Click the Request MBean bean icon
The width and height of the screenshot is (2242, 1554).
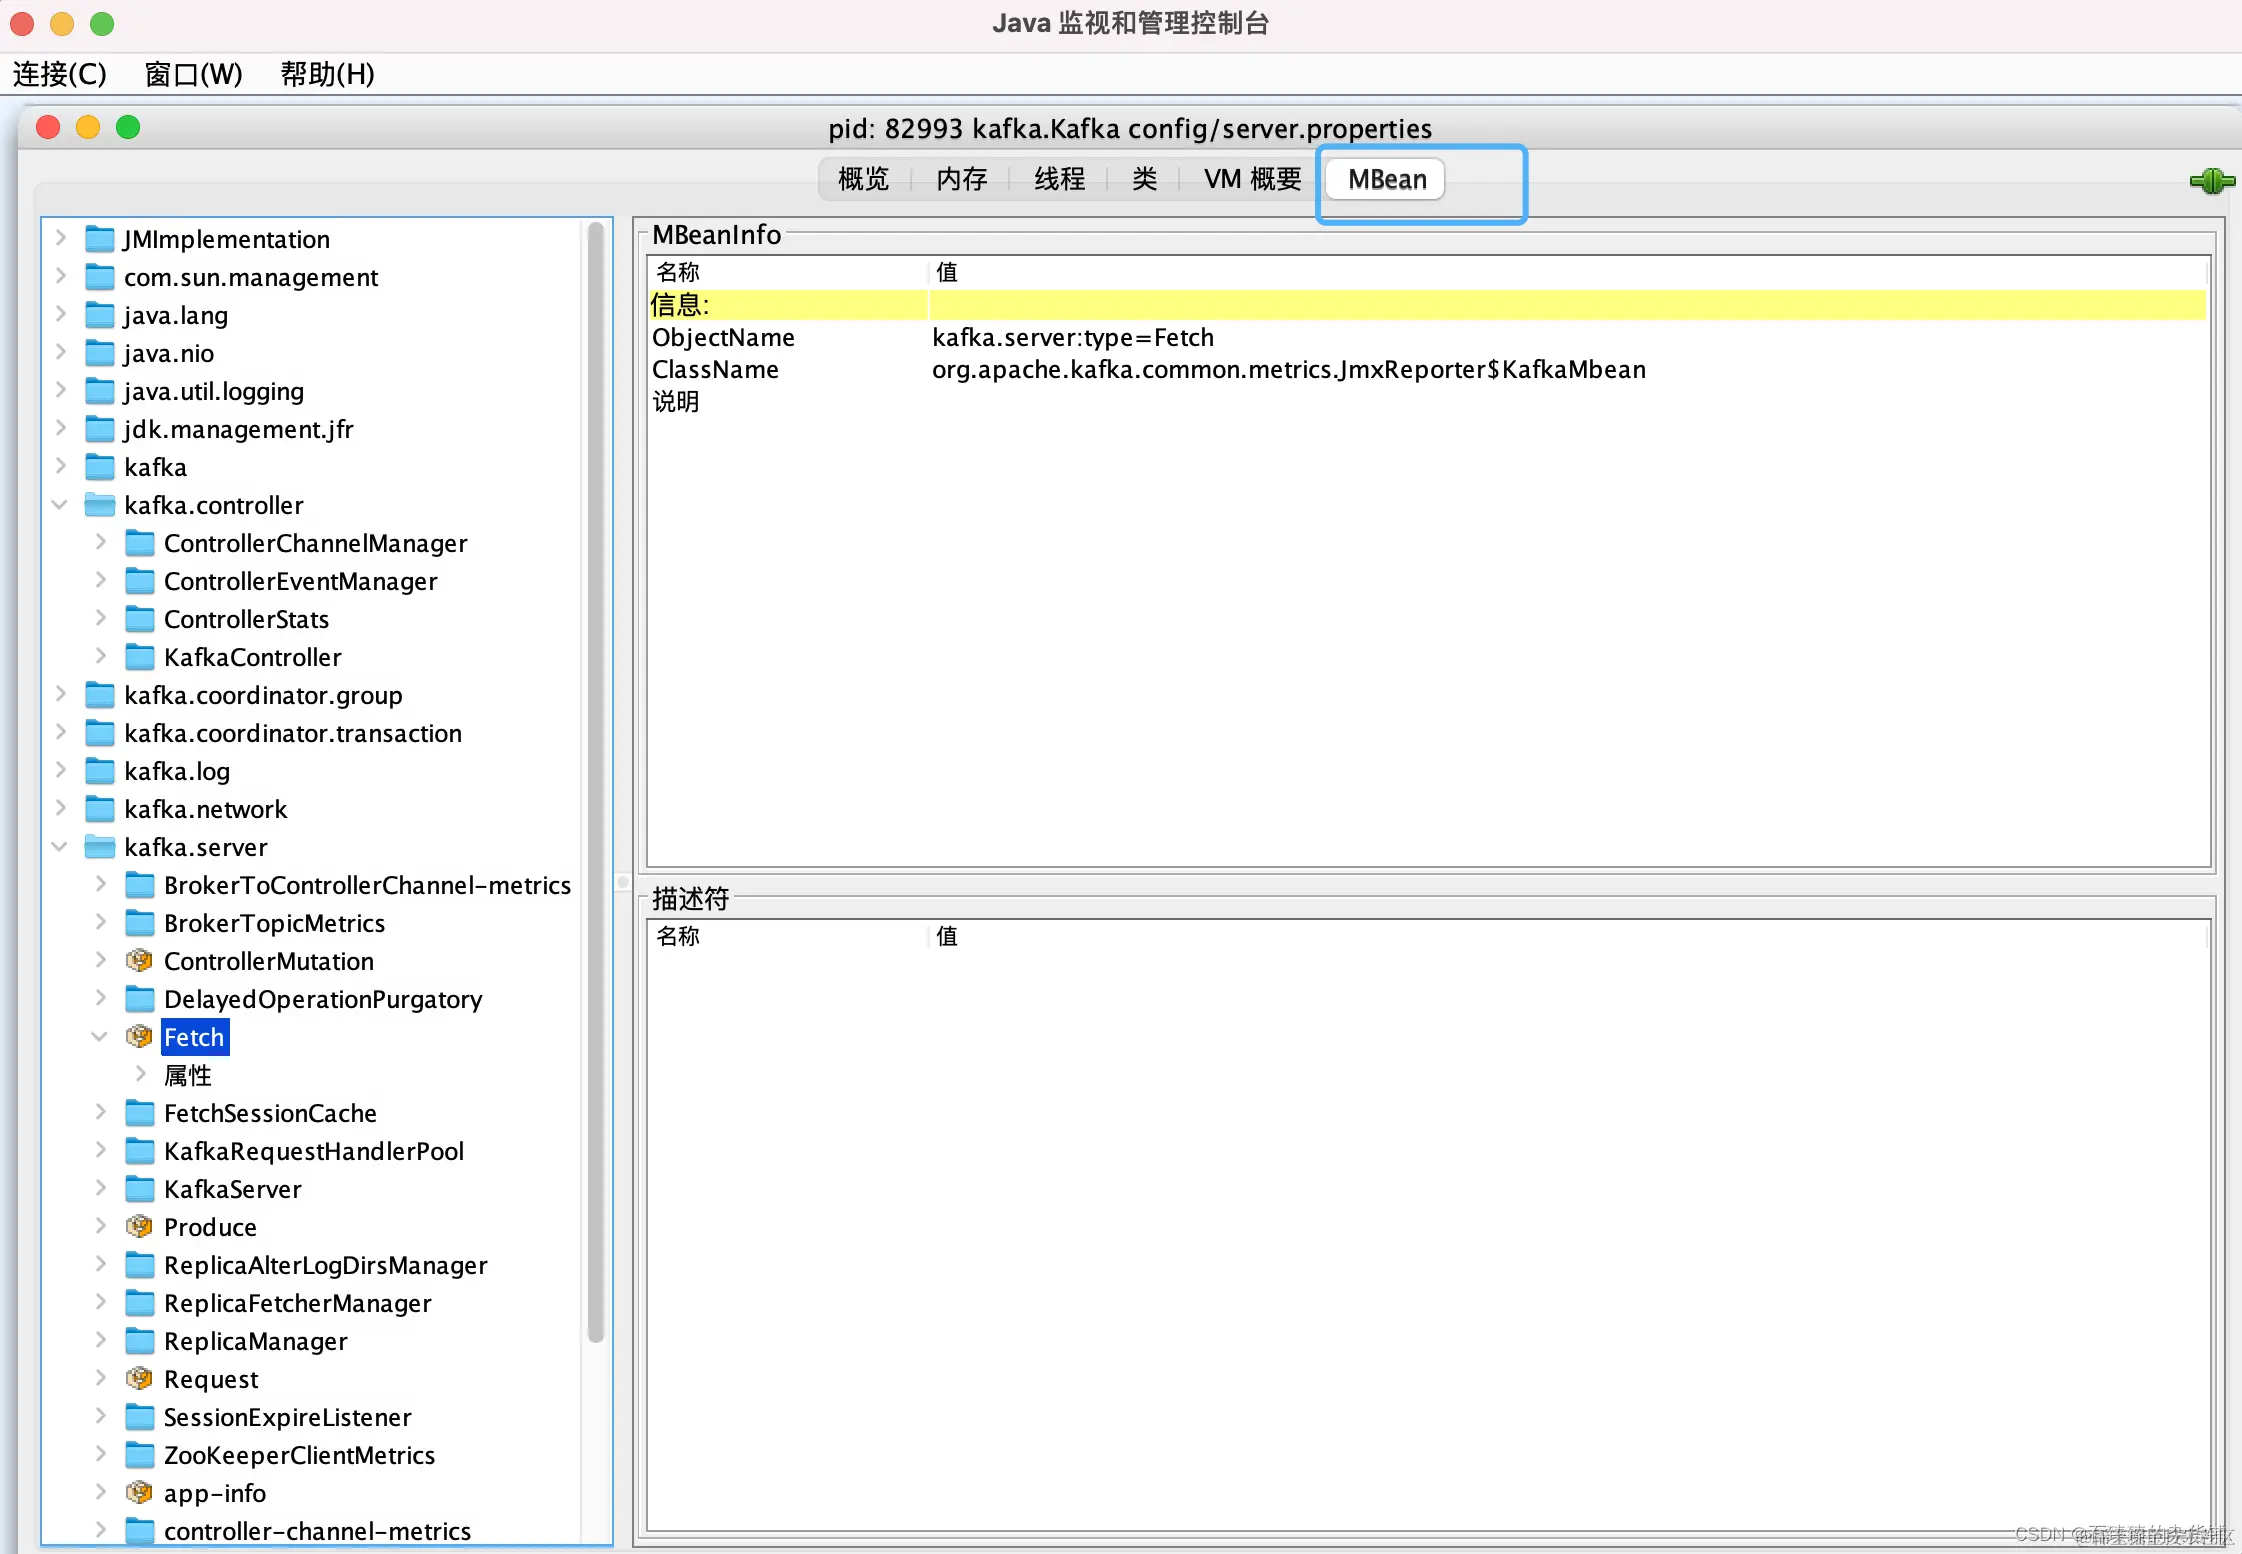click(x=139, y=1379)
